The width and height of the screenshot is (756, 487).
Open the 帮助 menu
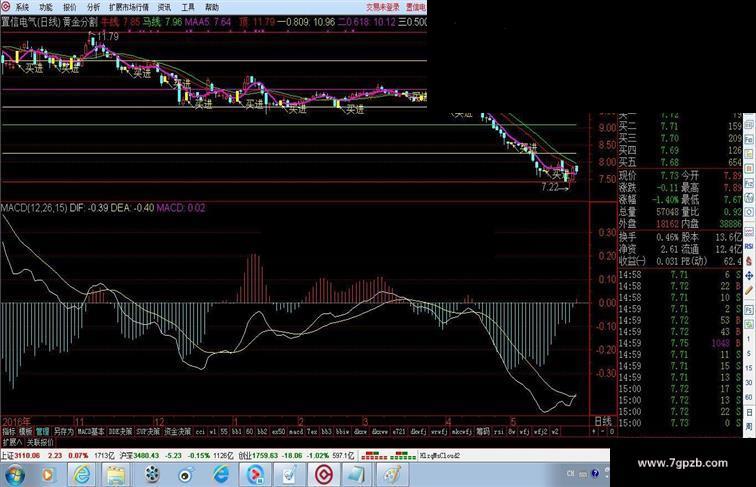[x=212, y=7]
